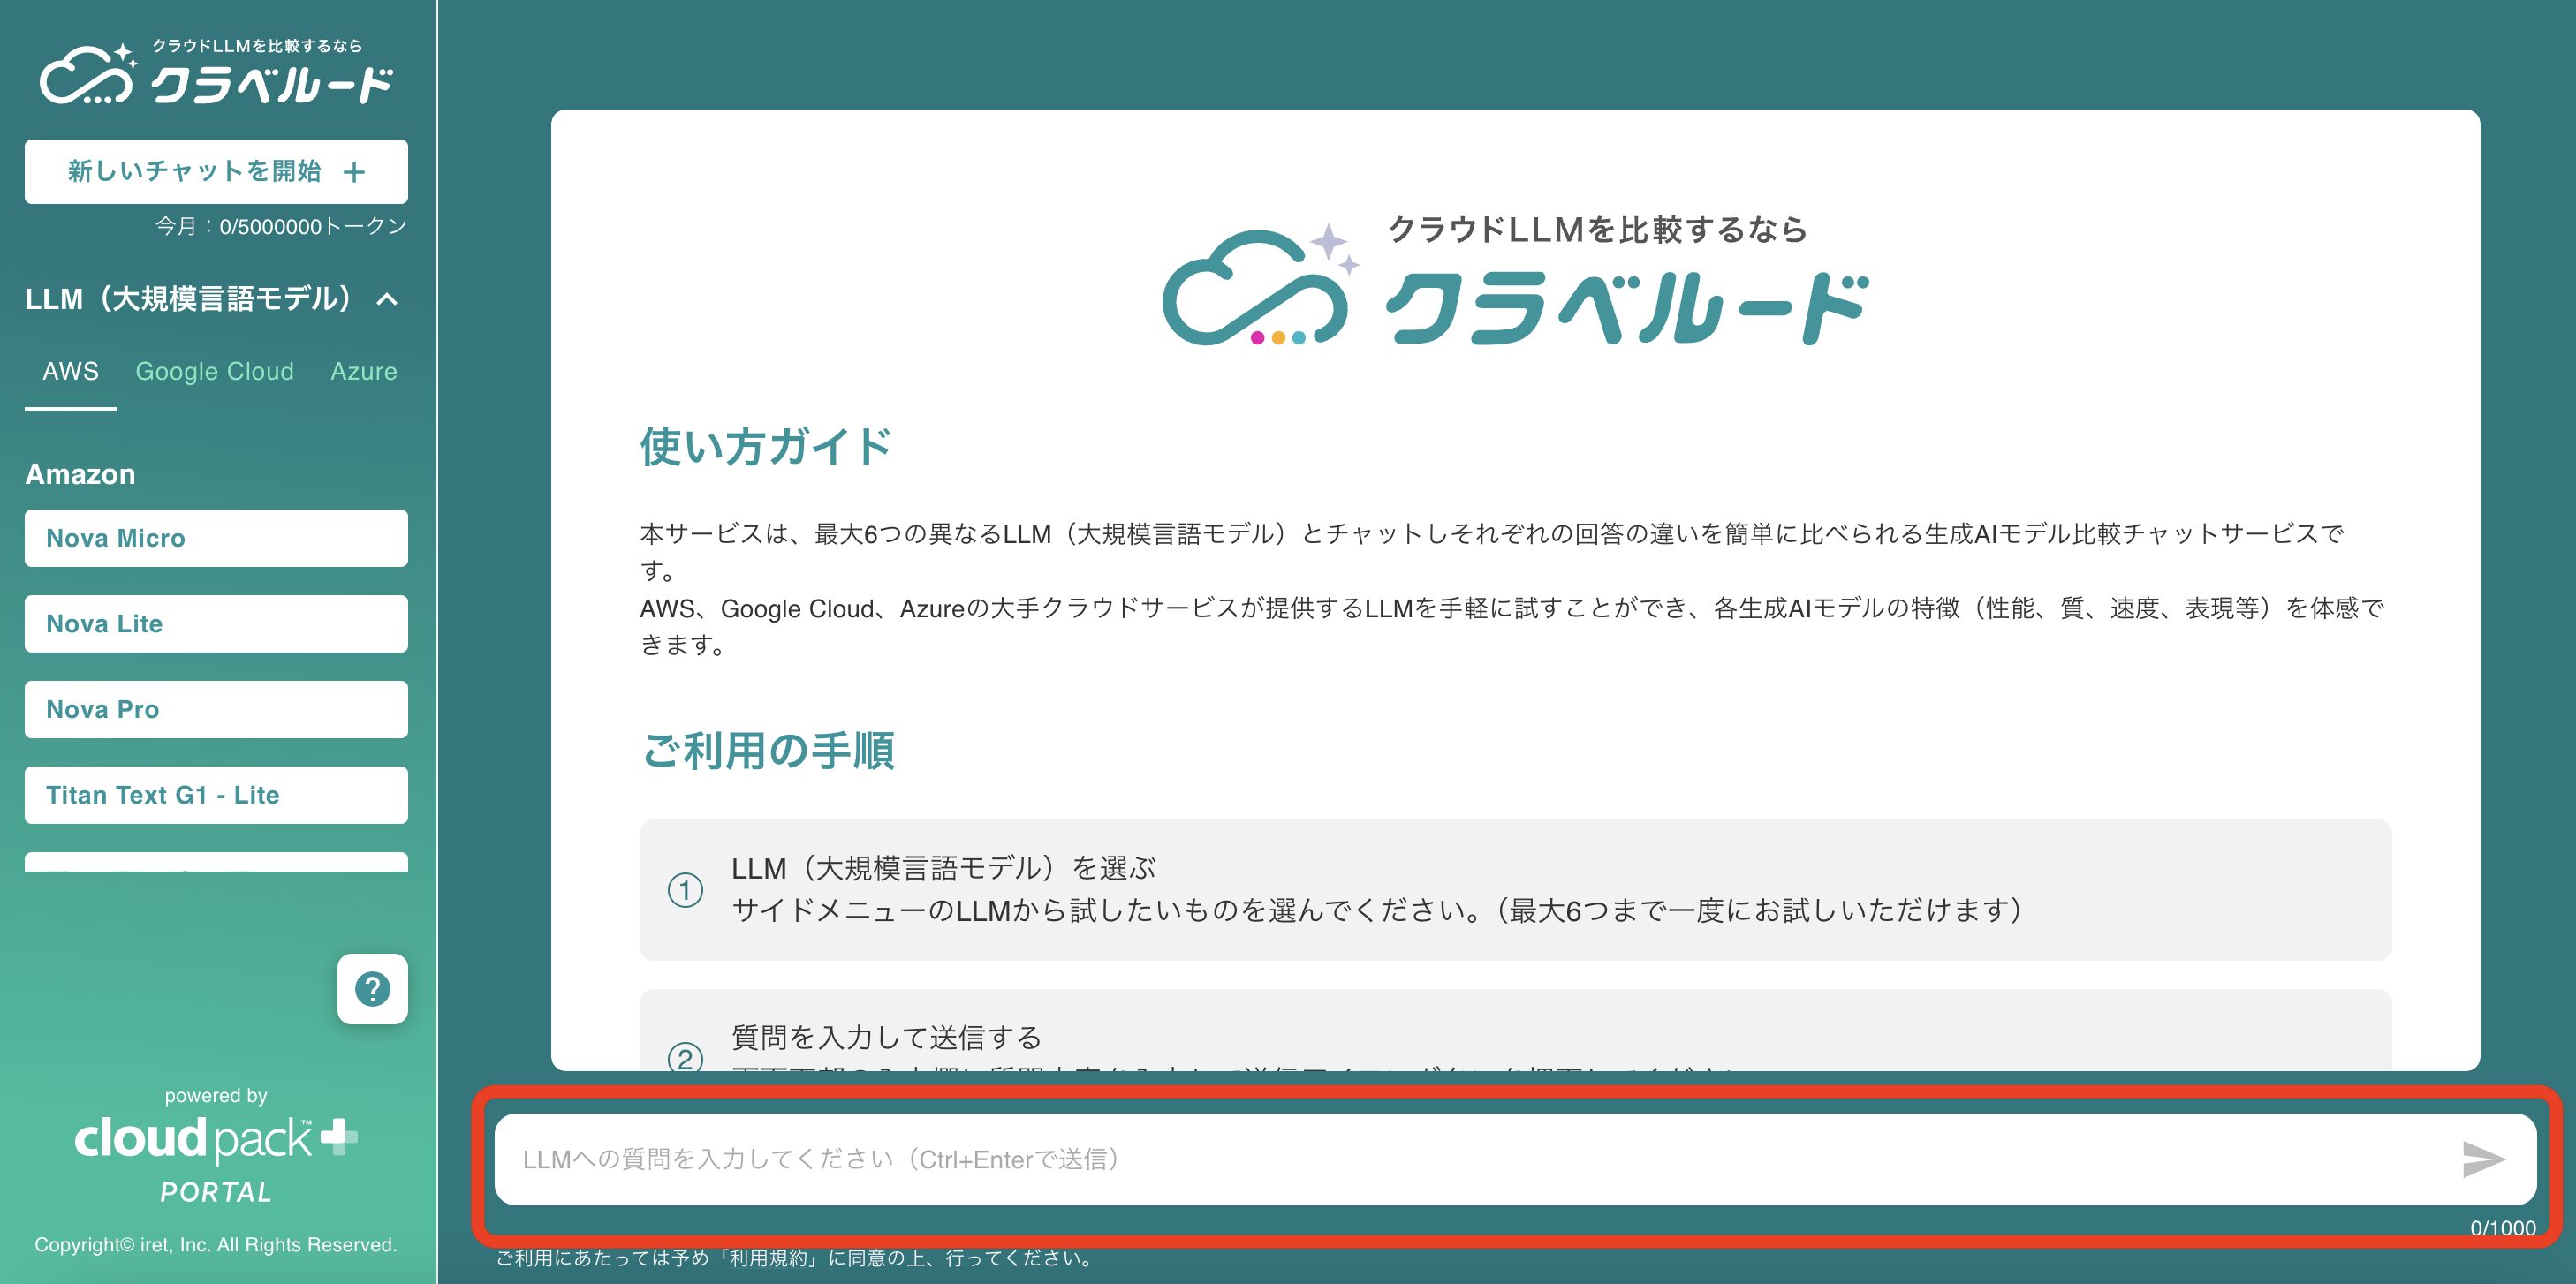Open the 利用規約 terms link
The height and width of the screenshot is (1284, 2576).
(x=768, y=1258)
